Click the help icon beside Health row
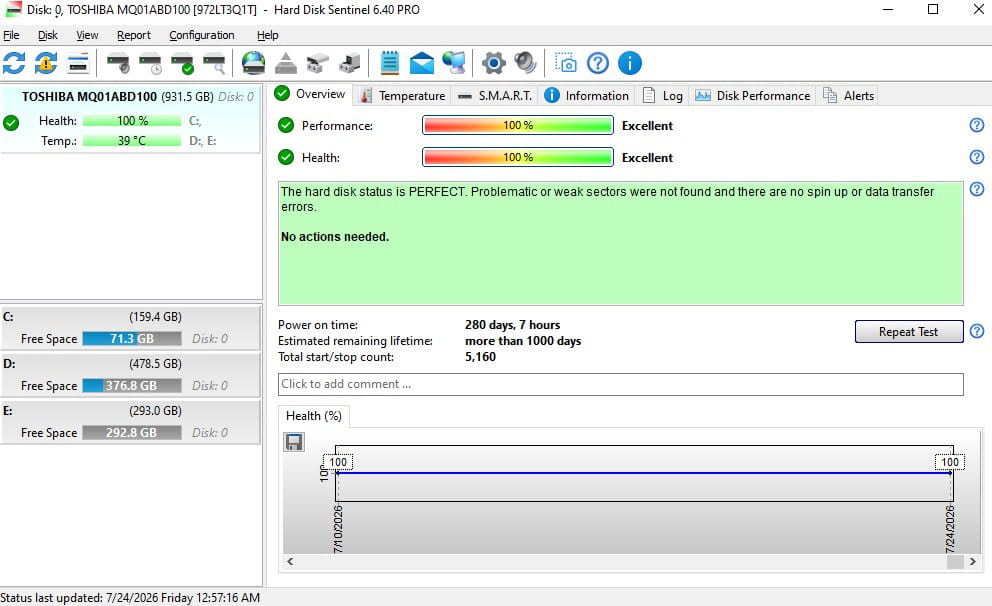992x606 pixels. (977, 157)
